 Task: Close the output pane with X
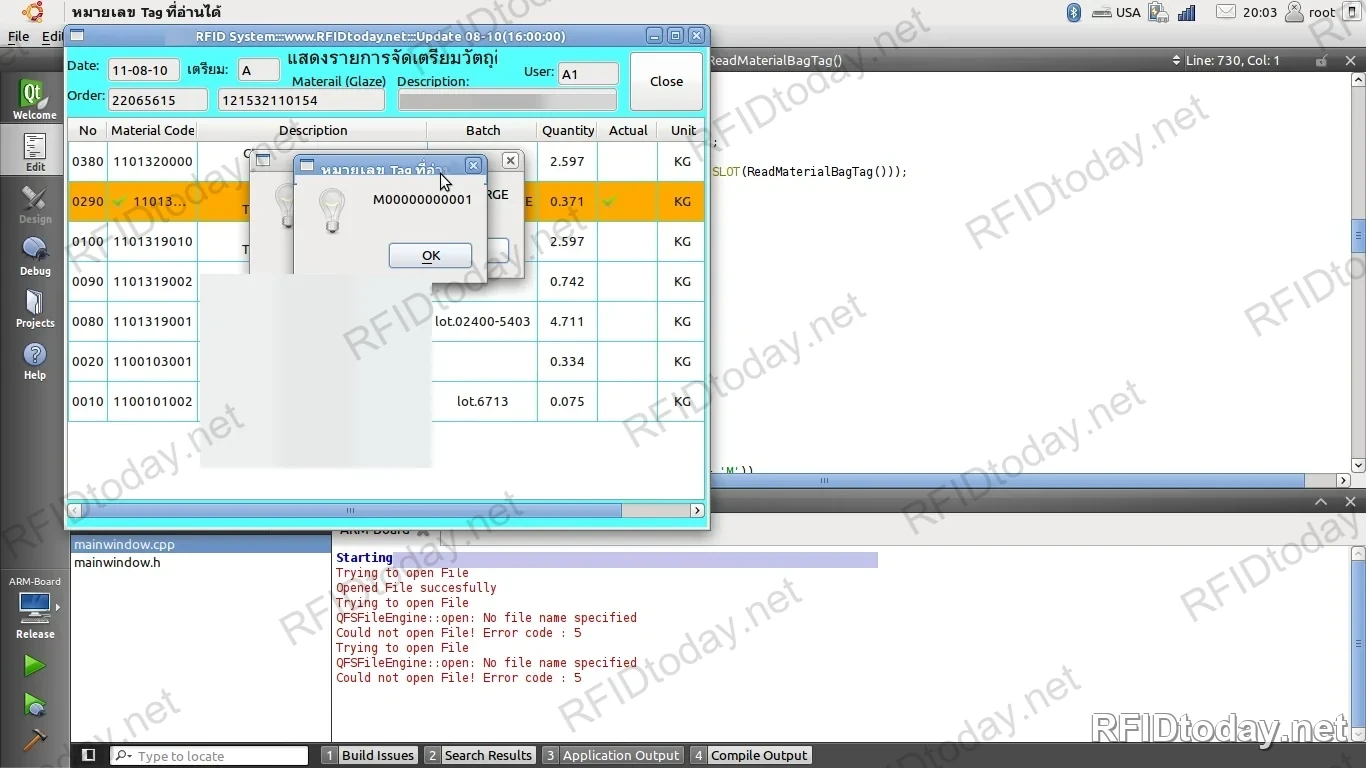(1351, 501)
